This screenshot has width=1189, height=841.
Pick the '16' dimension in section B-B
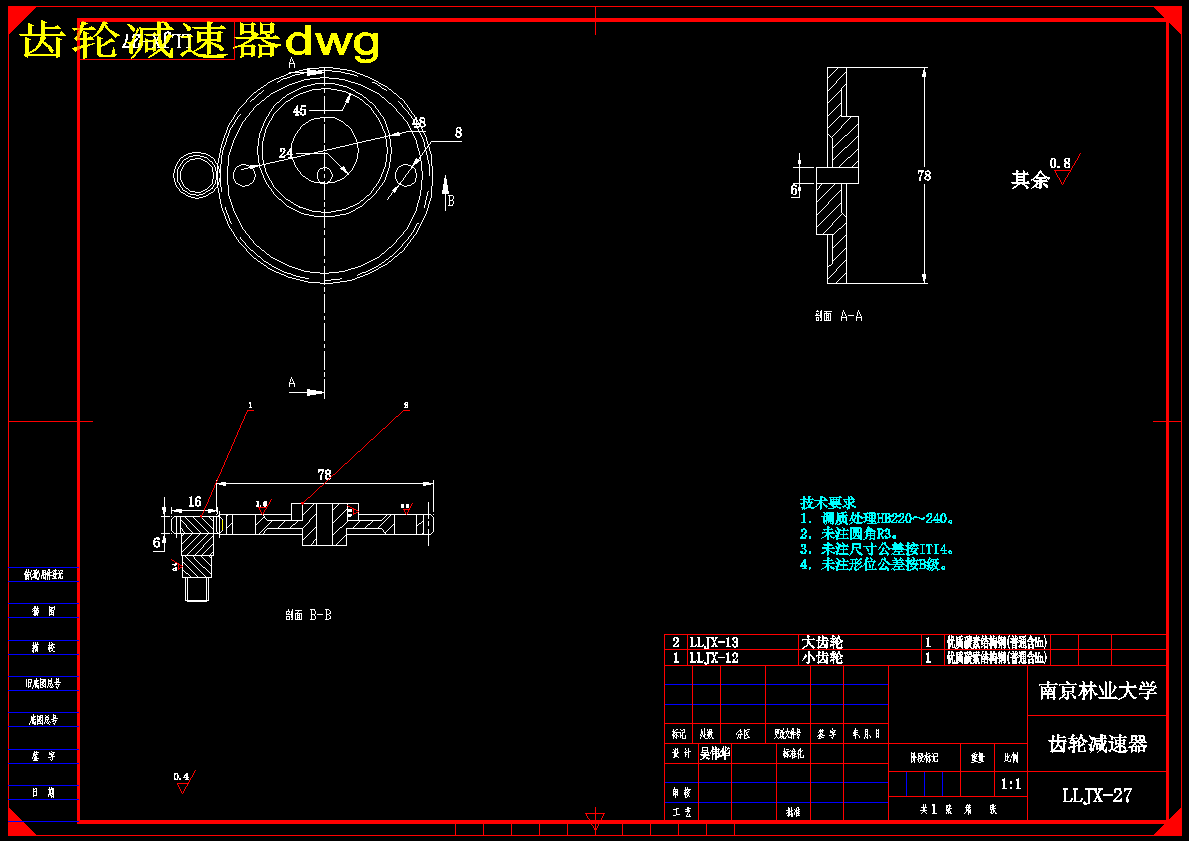pyautogui.click(x=195, y=502)
